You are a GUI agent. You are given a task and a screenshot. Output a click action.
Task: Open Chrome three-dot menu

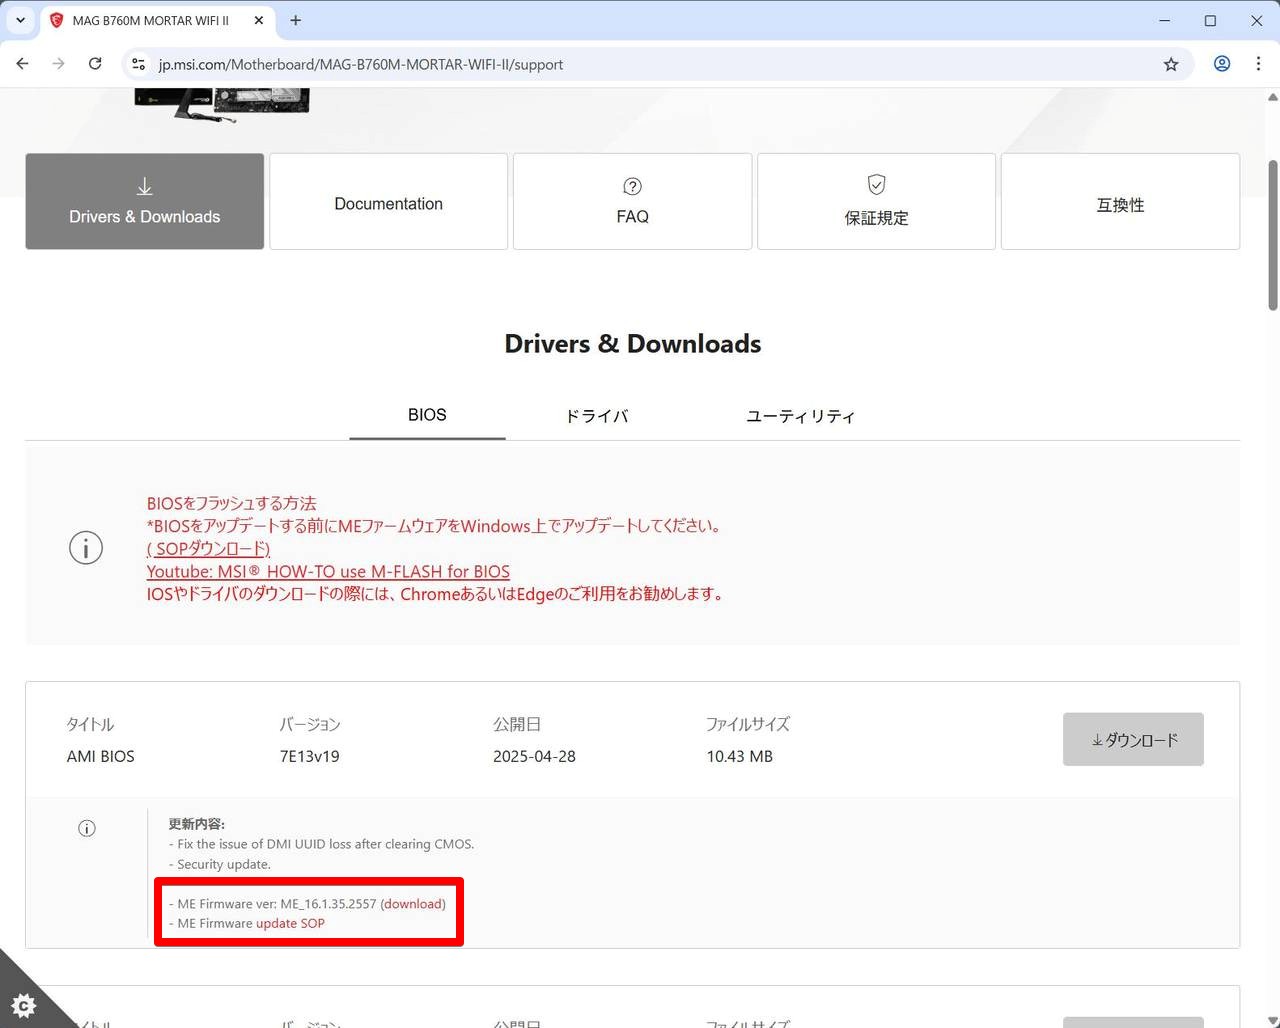(1258, 64)
